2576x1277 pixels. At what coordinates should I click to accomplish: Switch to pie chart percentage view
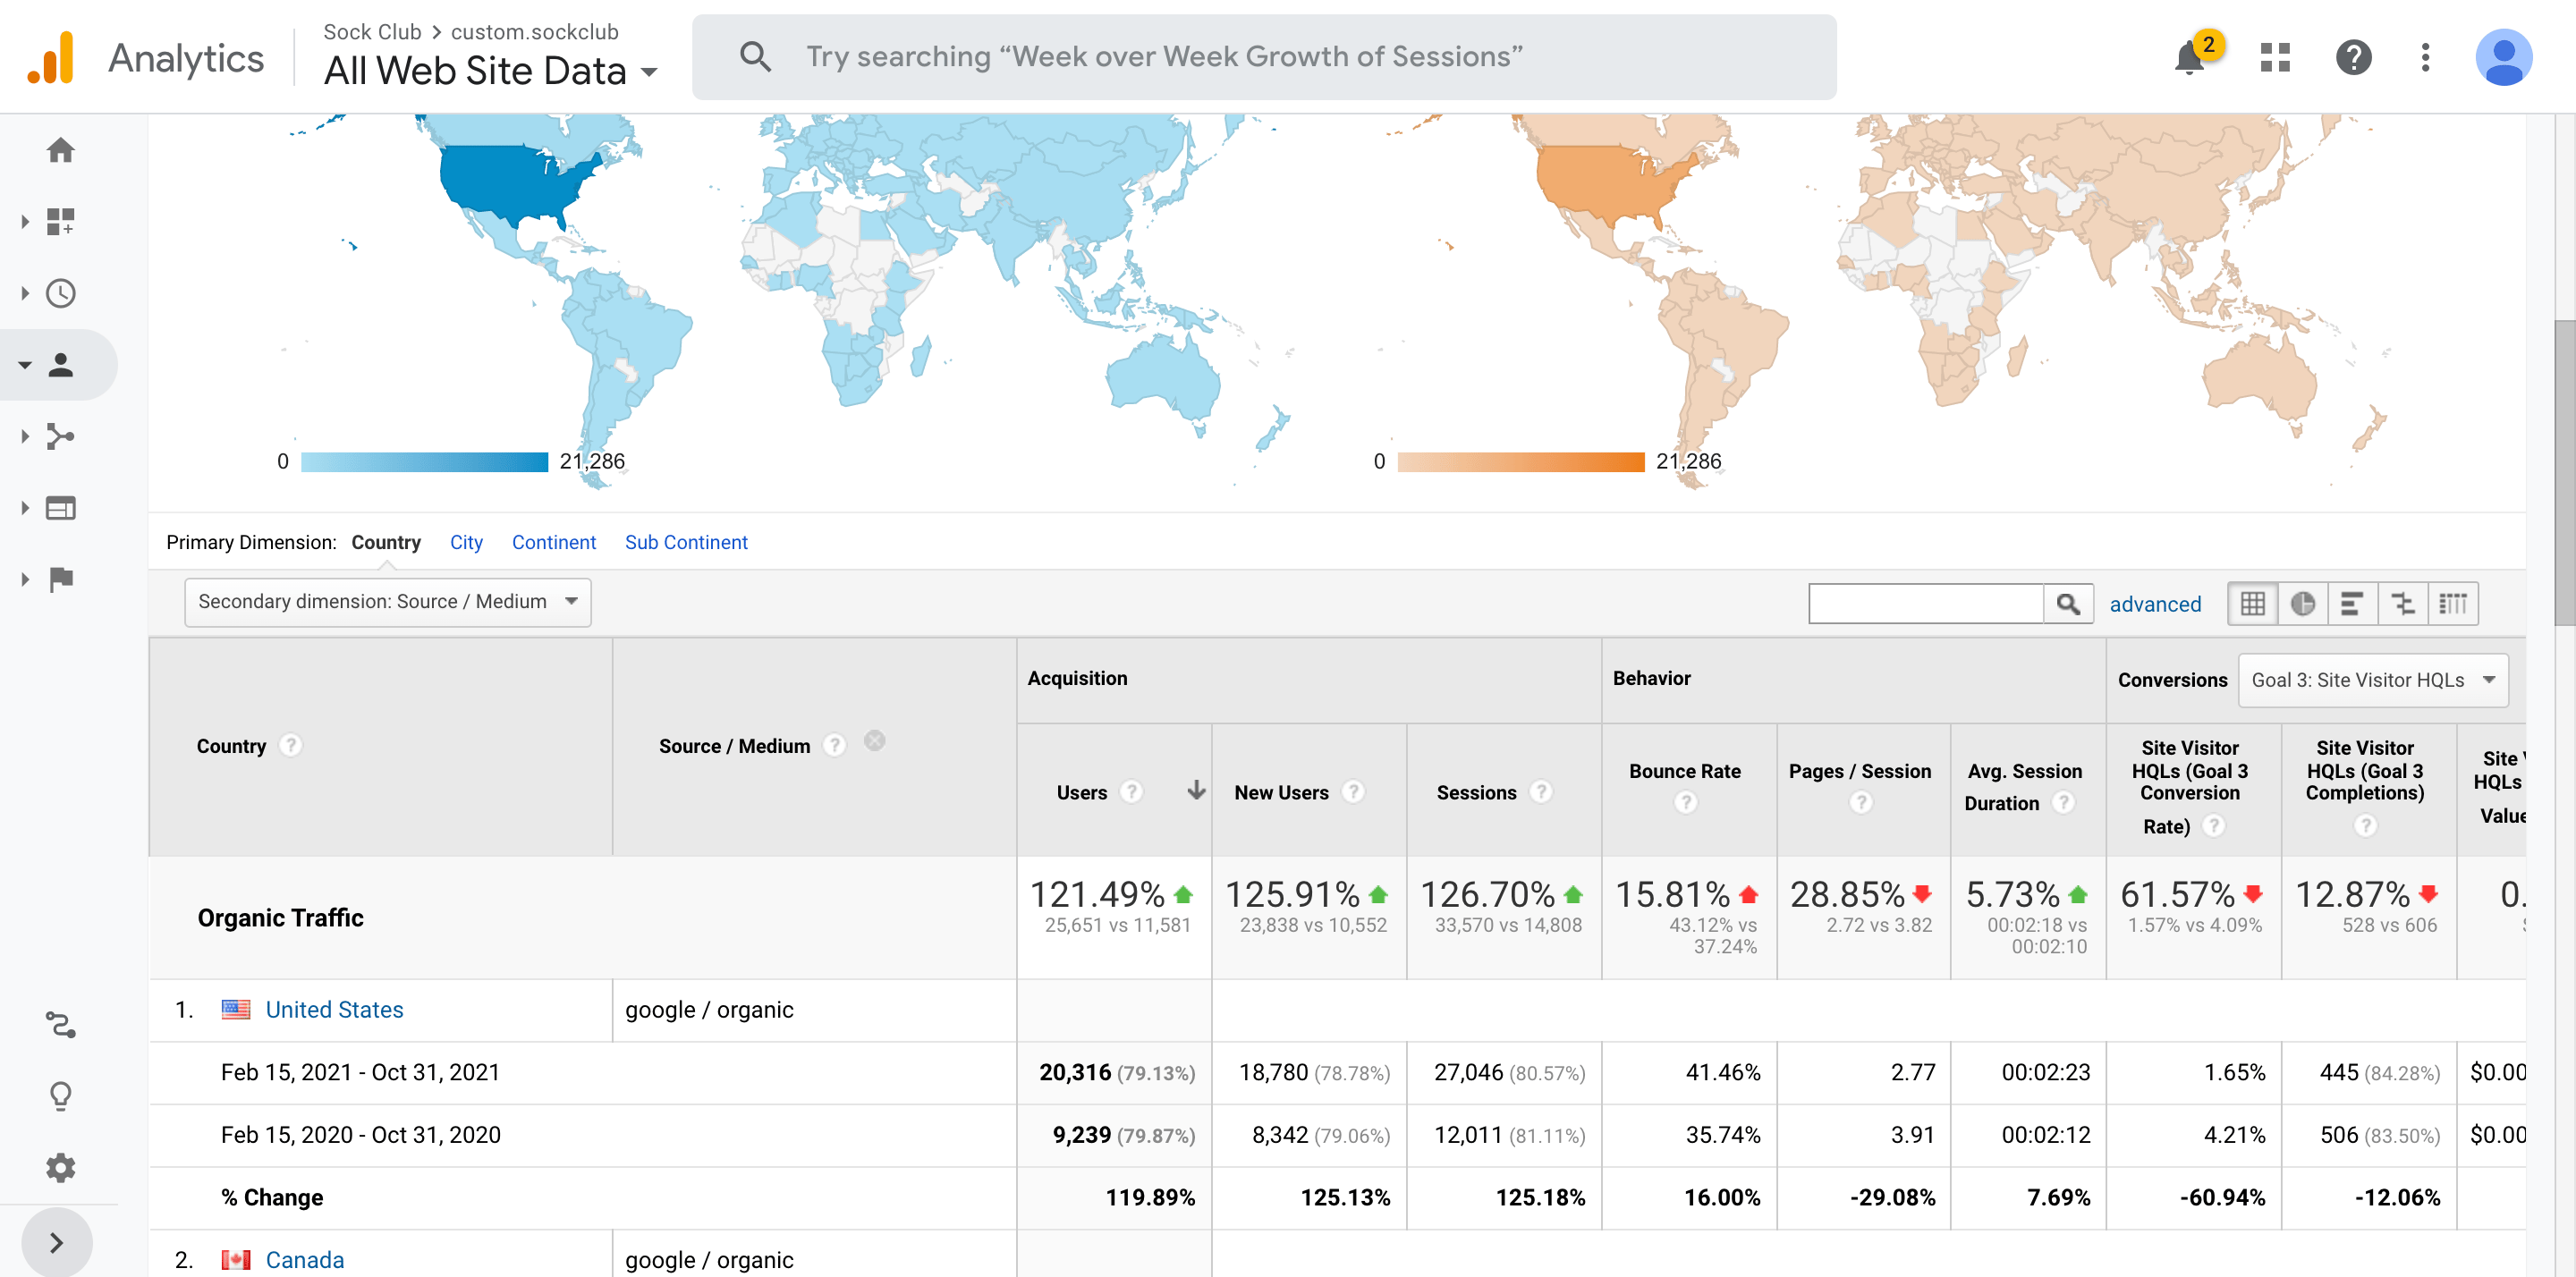[x=2303, y=604]
